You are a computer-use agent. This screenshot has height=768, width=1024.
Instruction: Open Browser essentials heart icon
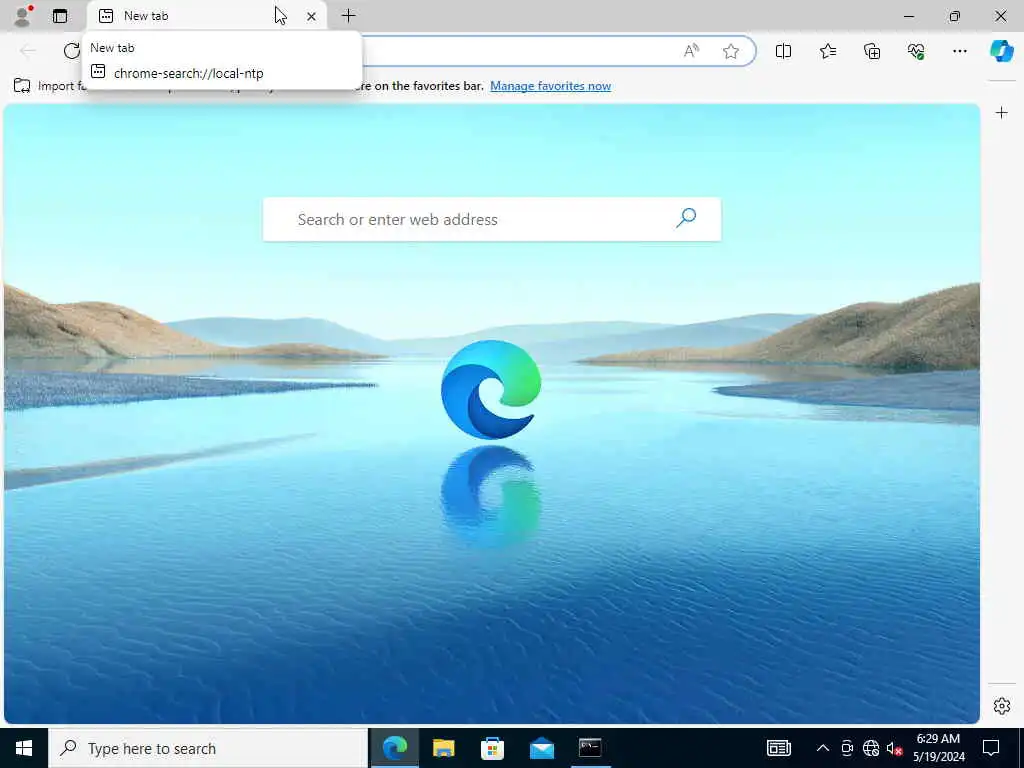pyautogui.click(x=916, y=51)
